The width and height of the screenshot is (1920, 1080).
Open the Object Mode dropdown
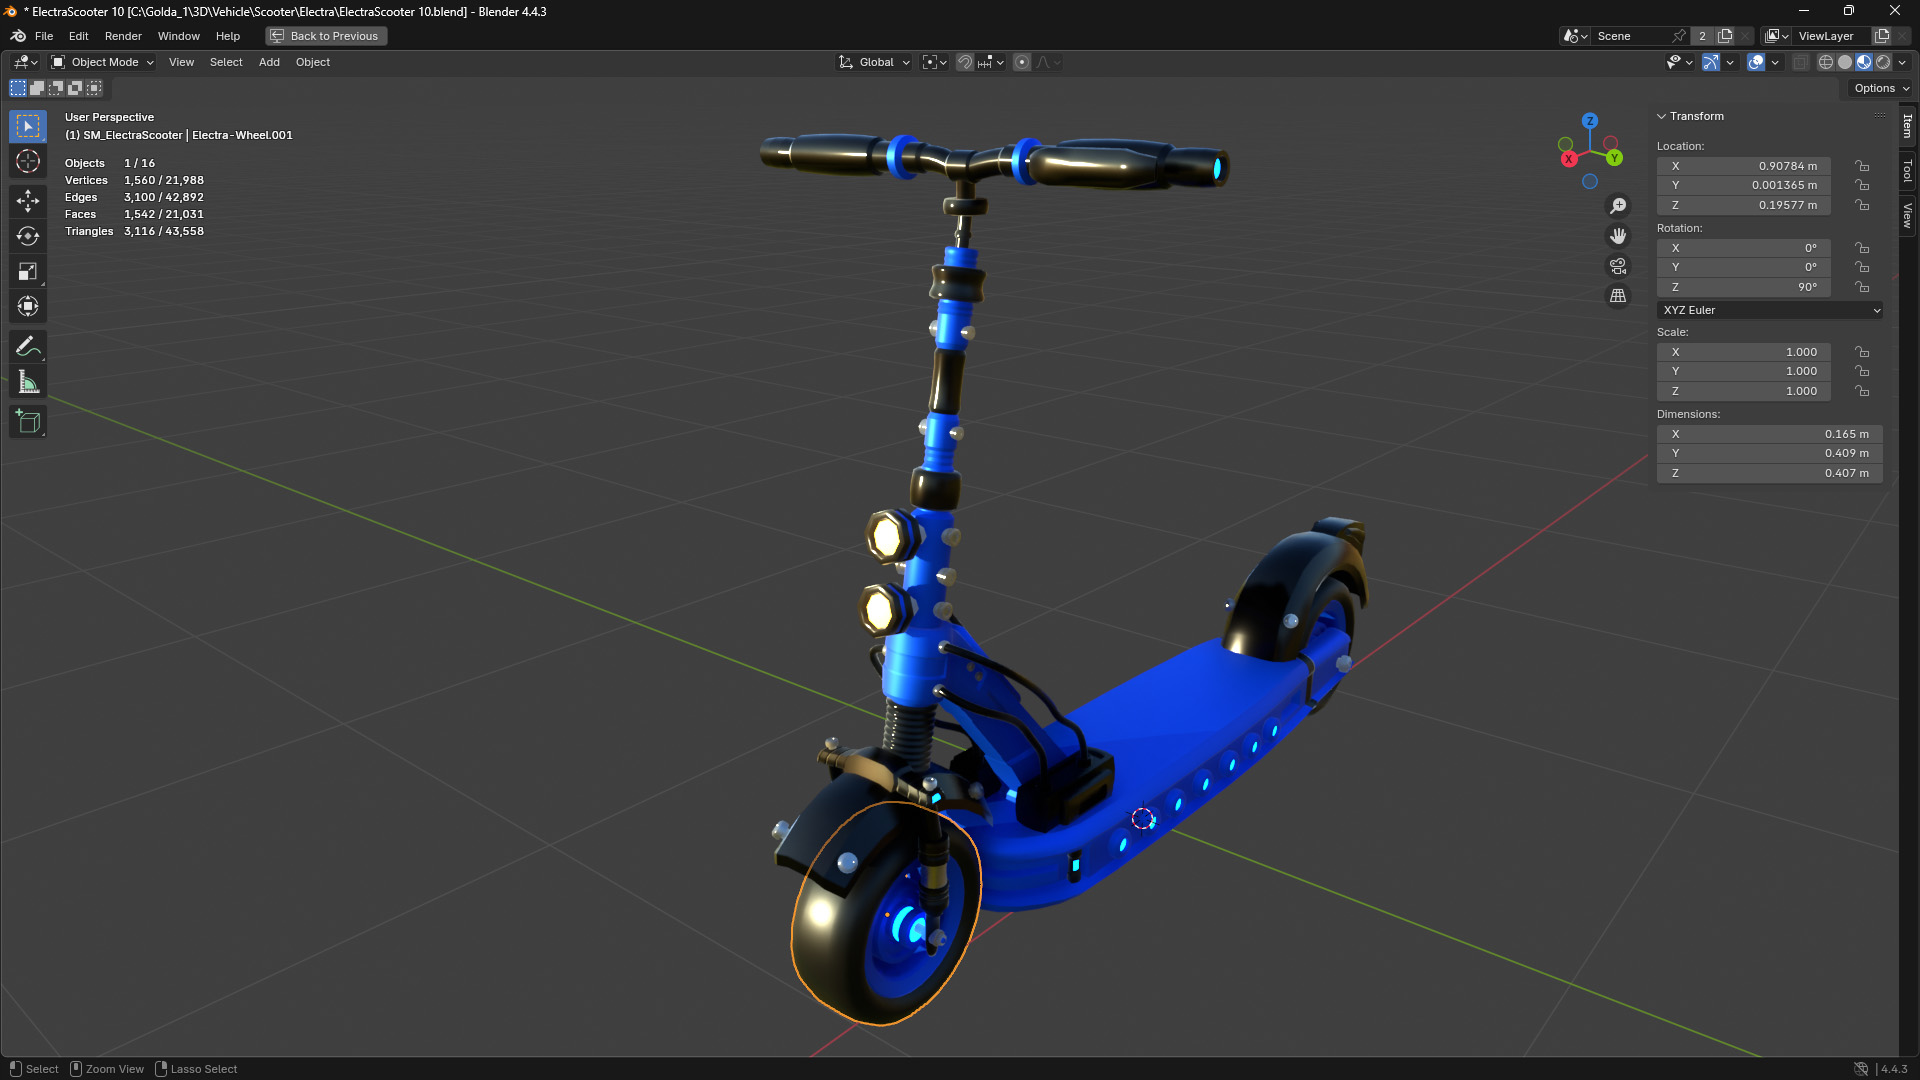pyautogui.click(x=101, y=62)
